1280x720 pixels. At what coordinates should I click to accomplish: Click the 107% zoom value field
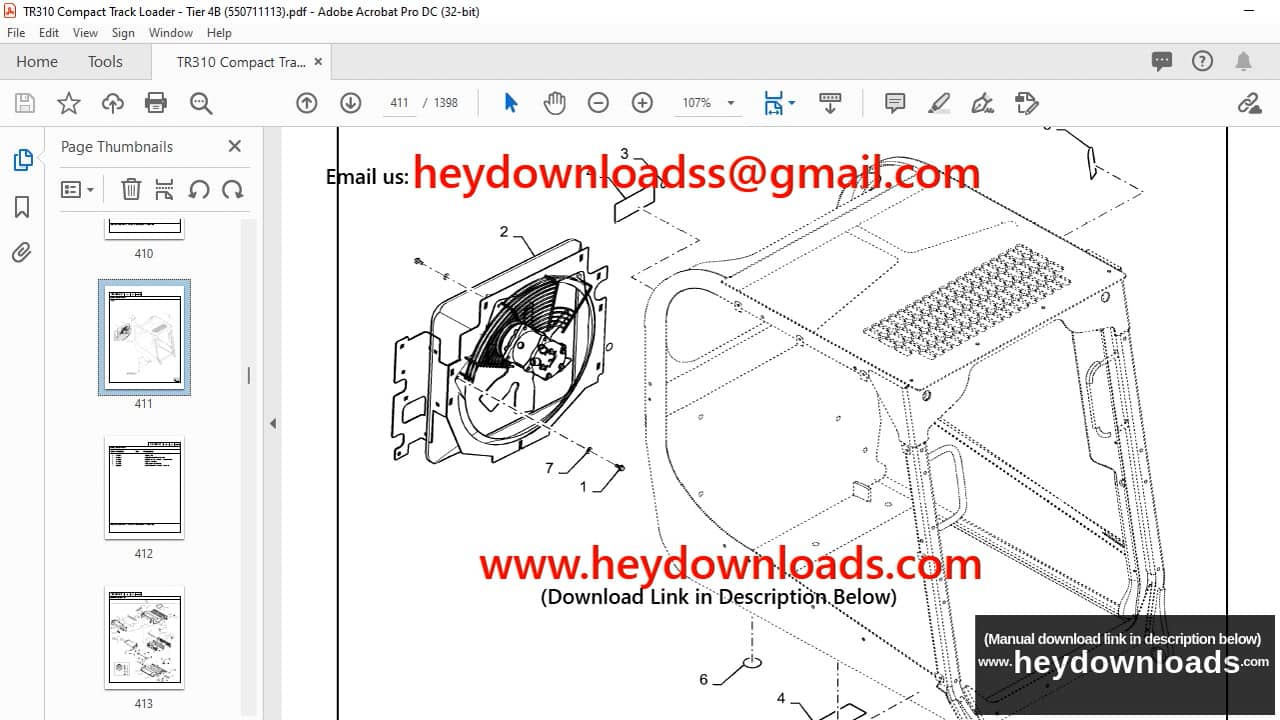[x=697, y=103]
